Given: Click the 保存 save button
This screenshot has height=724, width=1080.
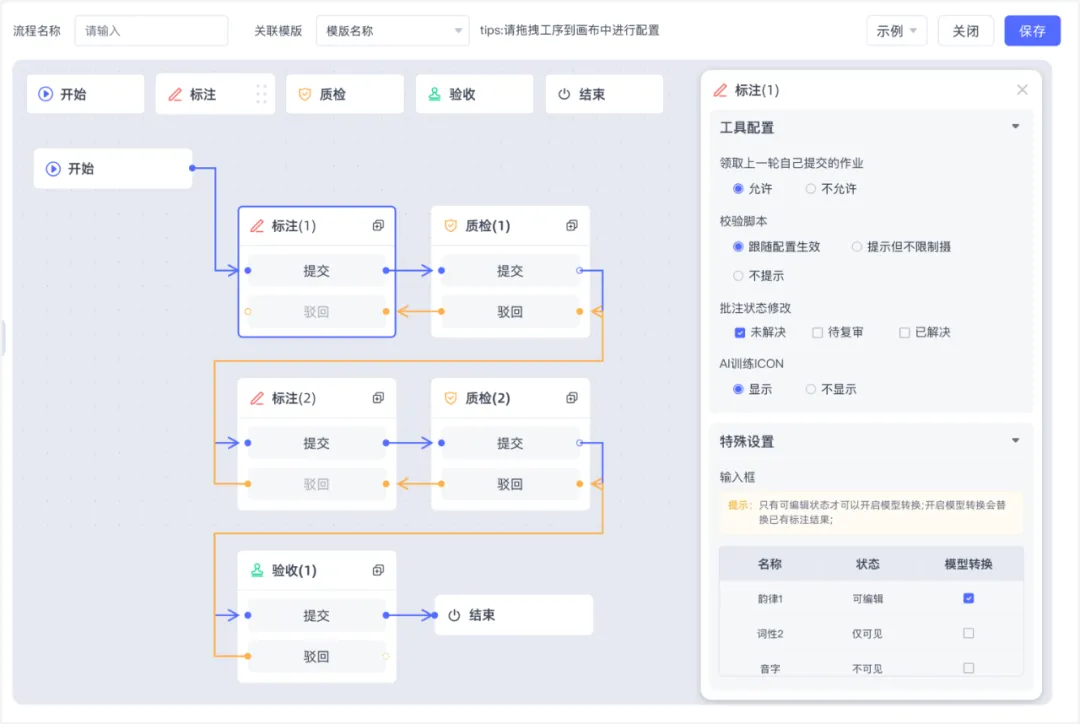Looking at the screenshot, I should click(1032, 30).
